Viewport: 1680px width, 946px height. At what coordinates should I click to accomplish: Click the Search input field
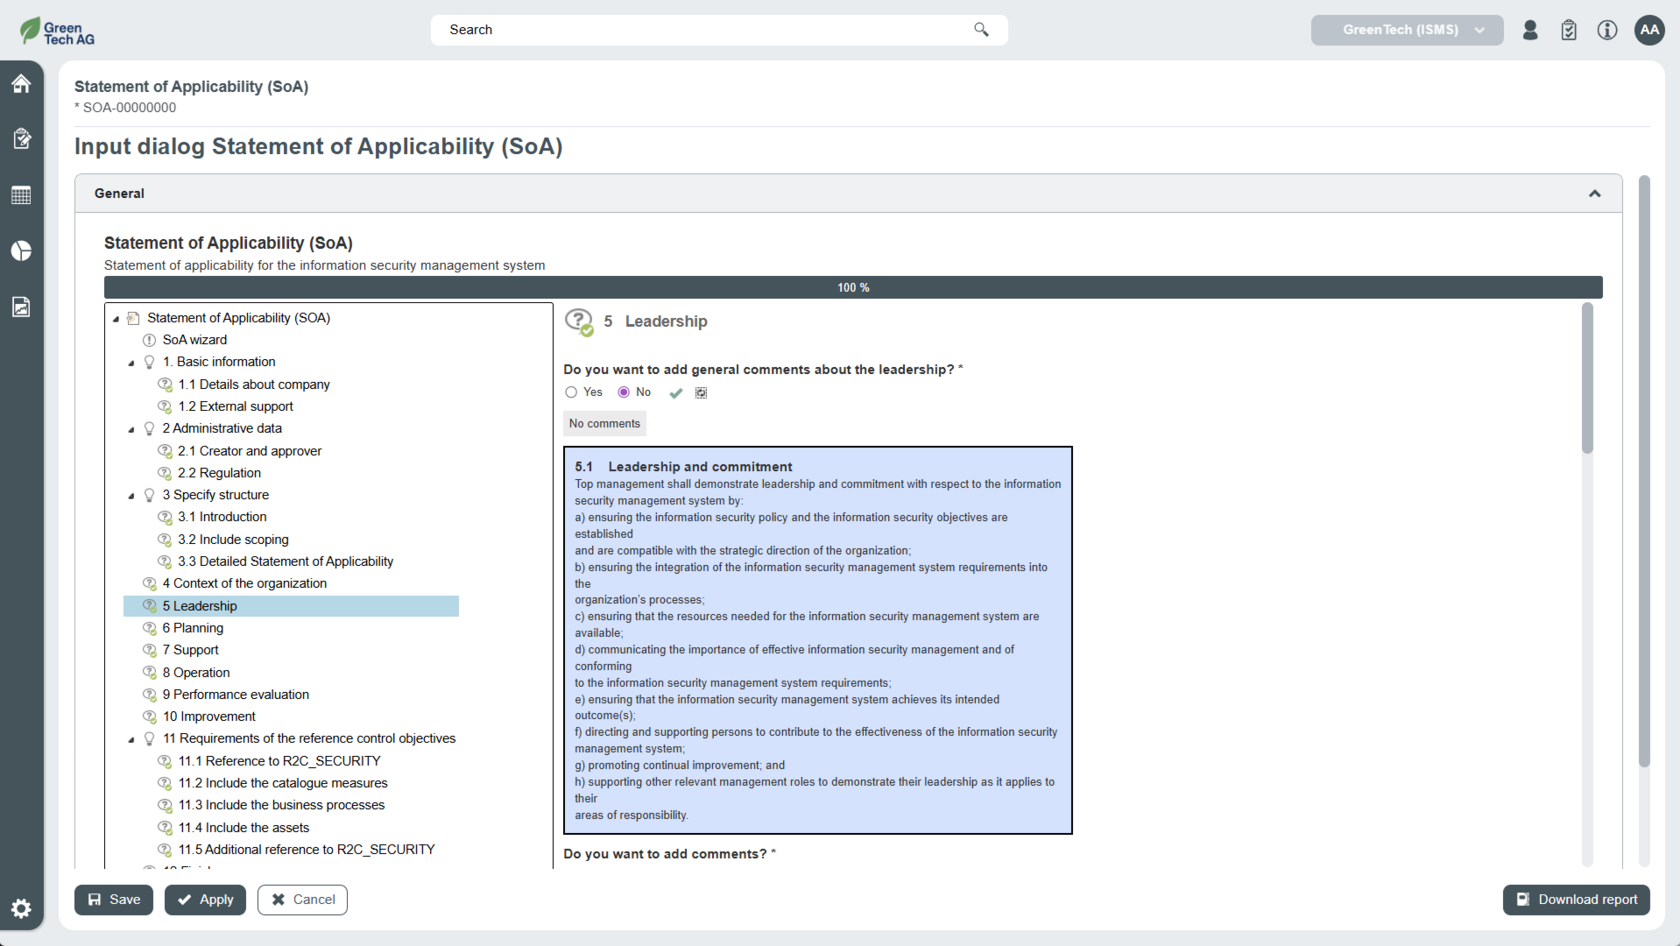point(705,30)
